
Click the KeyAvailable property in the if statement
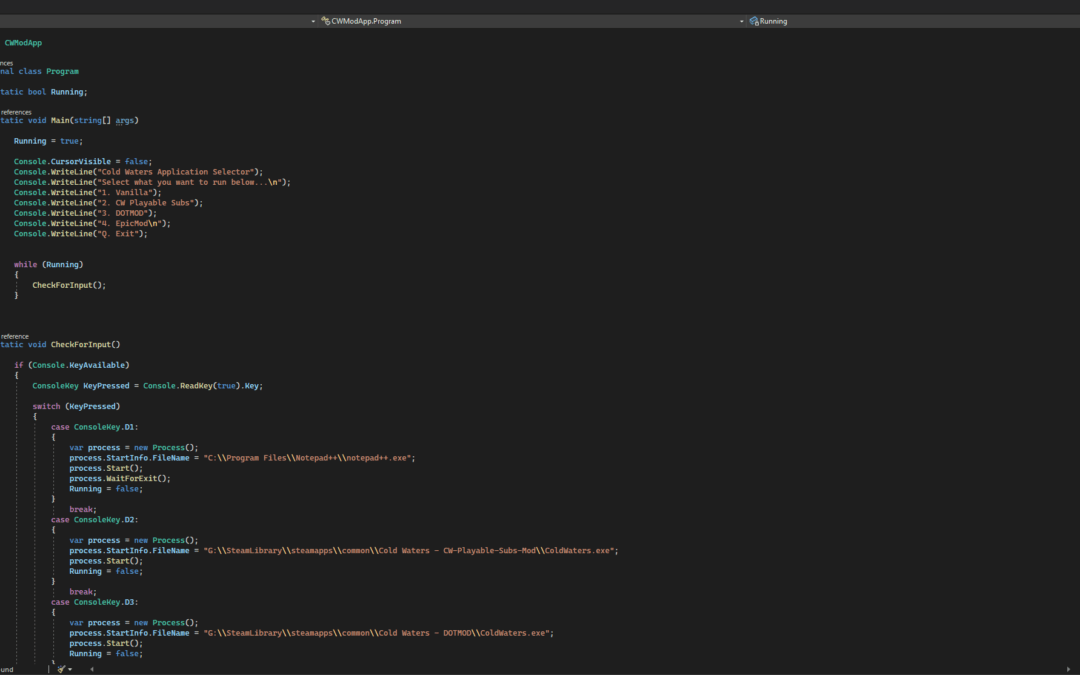[97, 365]
